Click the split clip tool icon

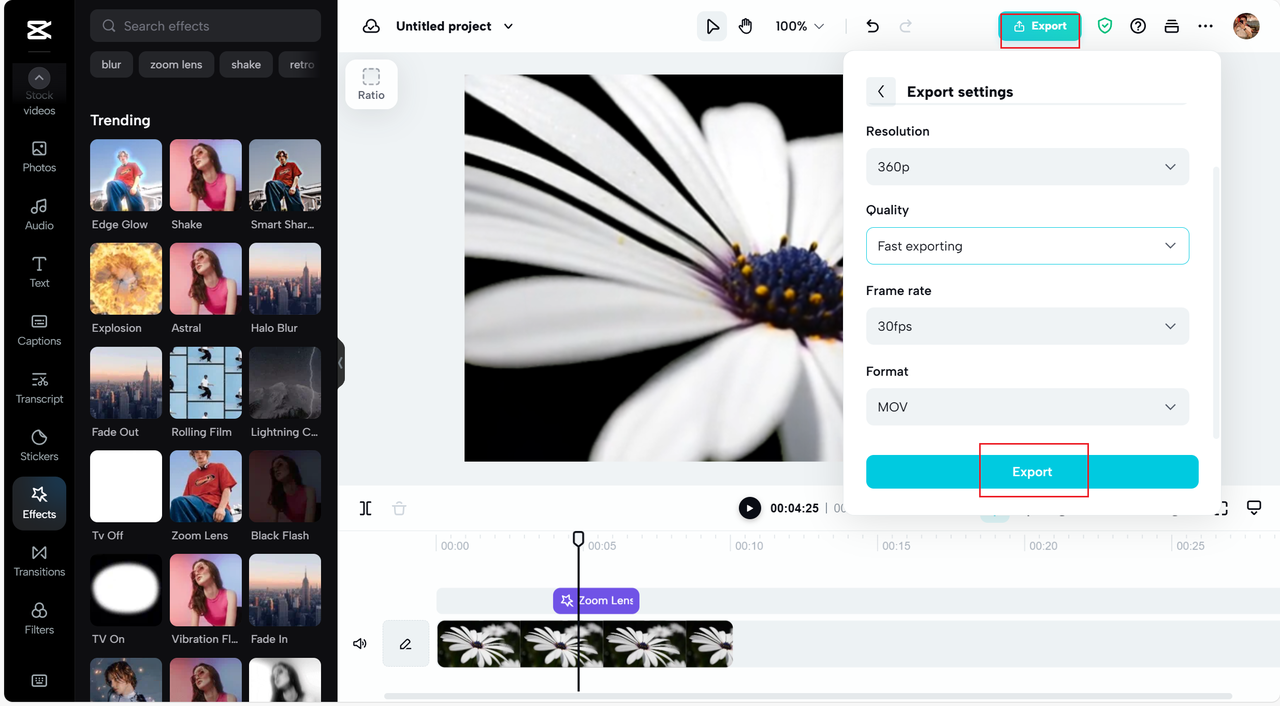(366, 508)
